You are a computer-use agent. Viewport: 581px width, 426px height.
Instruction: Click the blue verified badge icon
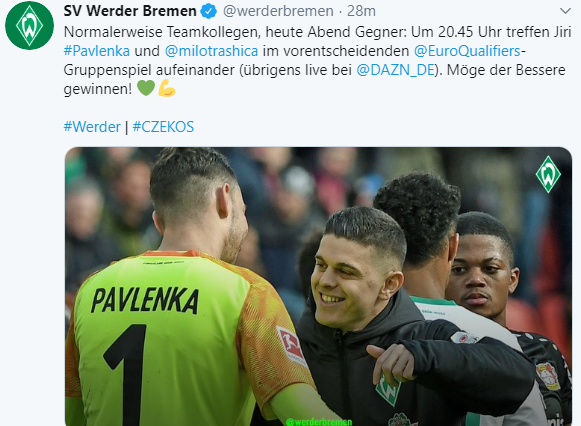pos(209,11)
